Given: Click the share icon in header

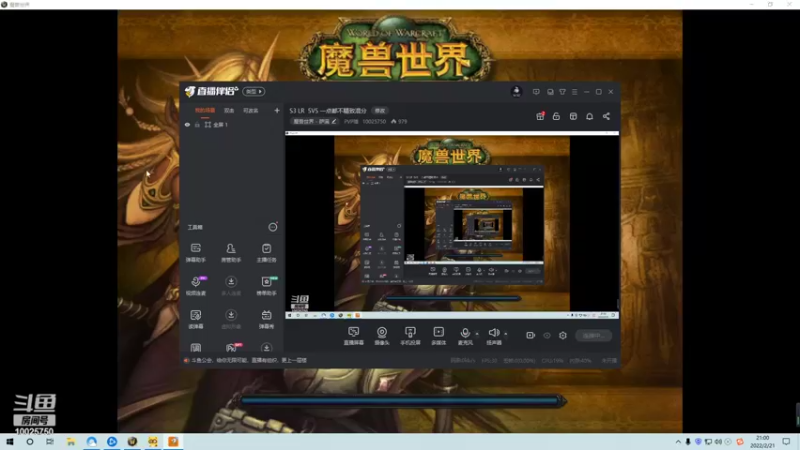Looking at the screenshot, I should tap(606, 116).
